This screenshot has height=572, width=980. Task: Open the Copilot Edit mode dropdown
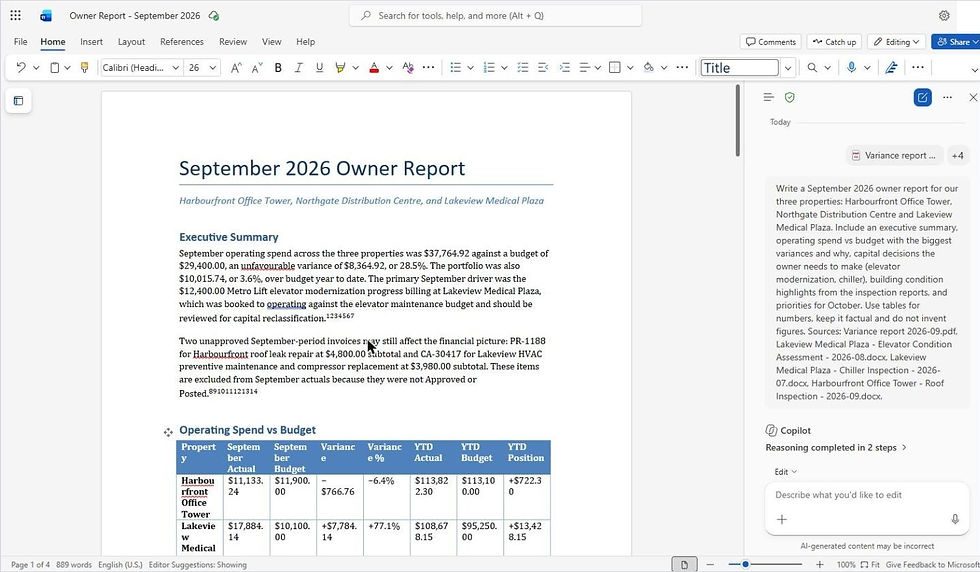786,472
